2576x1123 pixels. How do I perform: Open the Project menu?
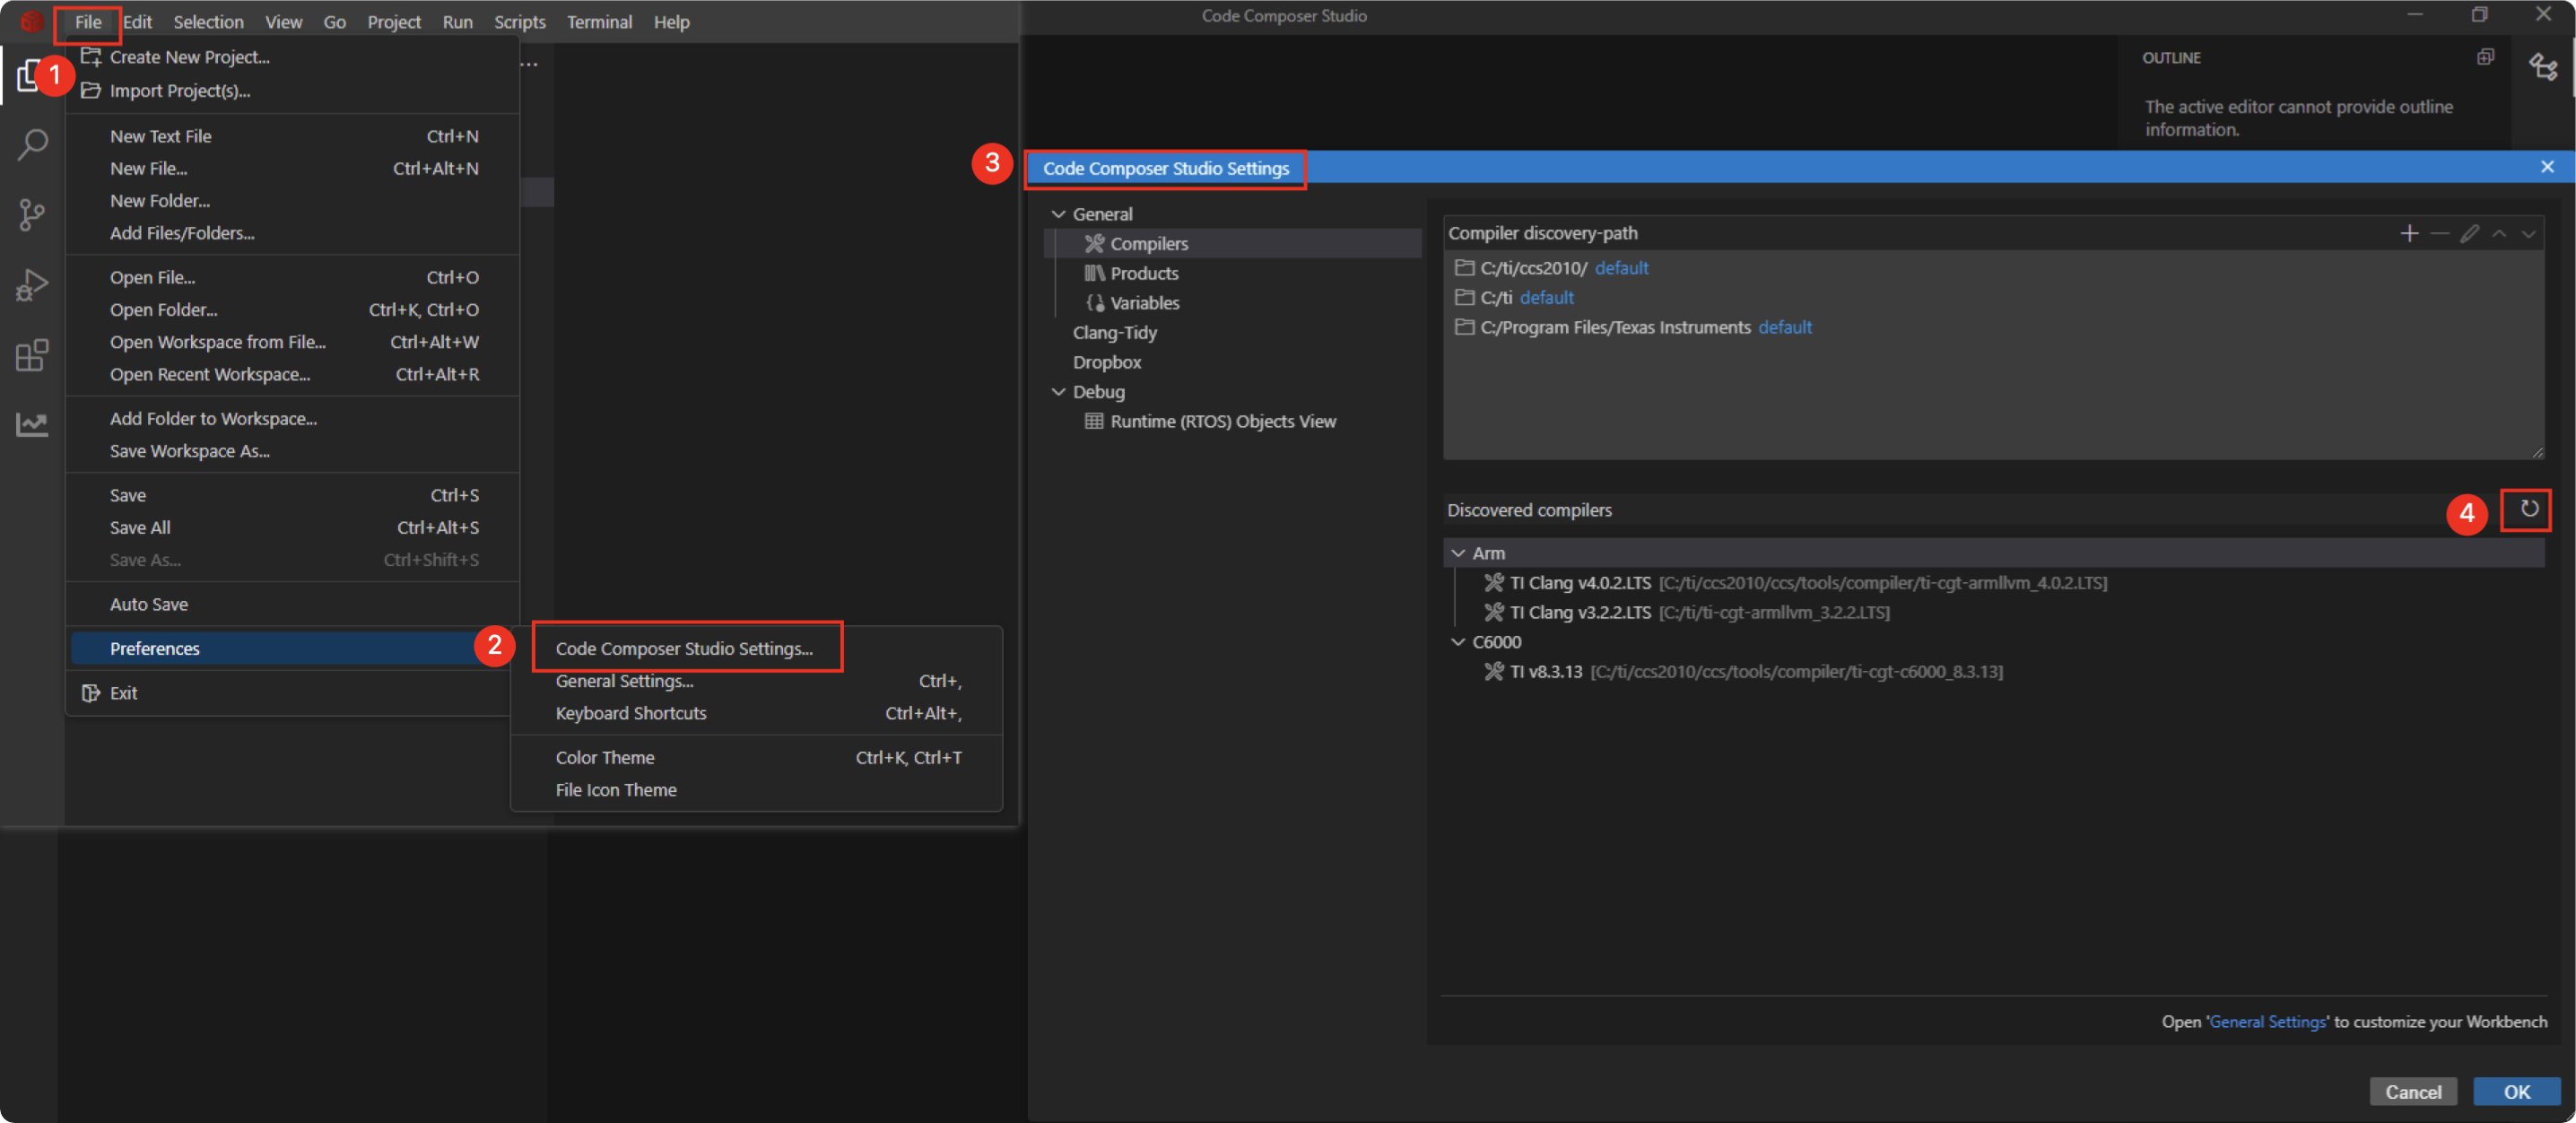[x=394, y=21]
